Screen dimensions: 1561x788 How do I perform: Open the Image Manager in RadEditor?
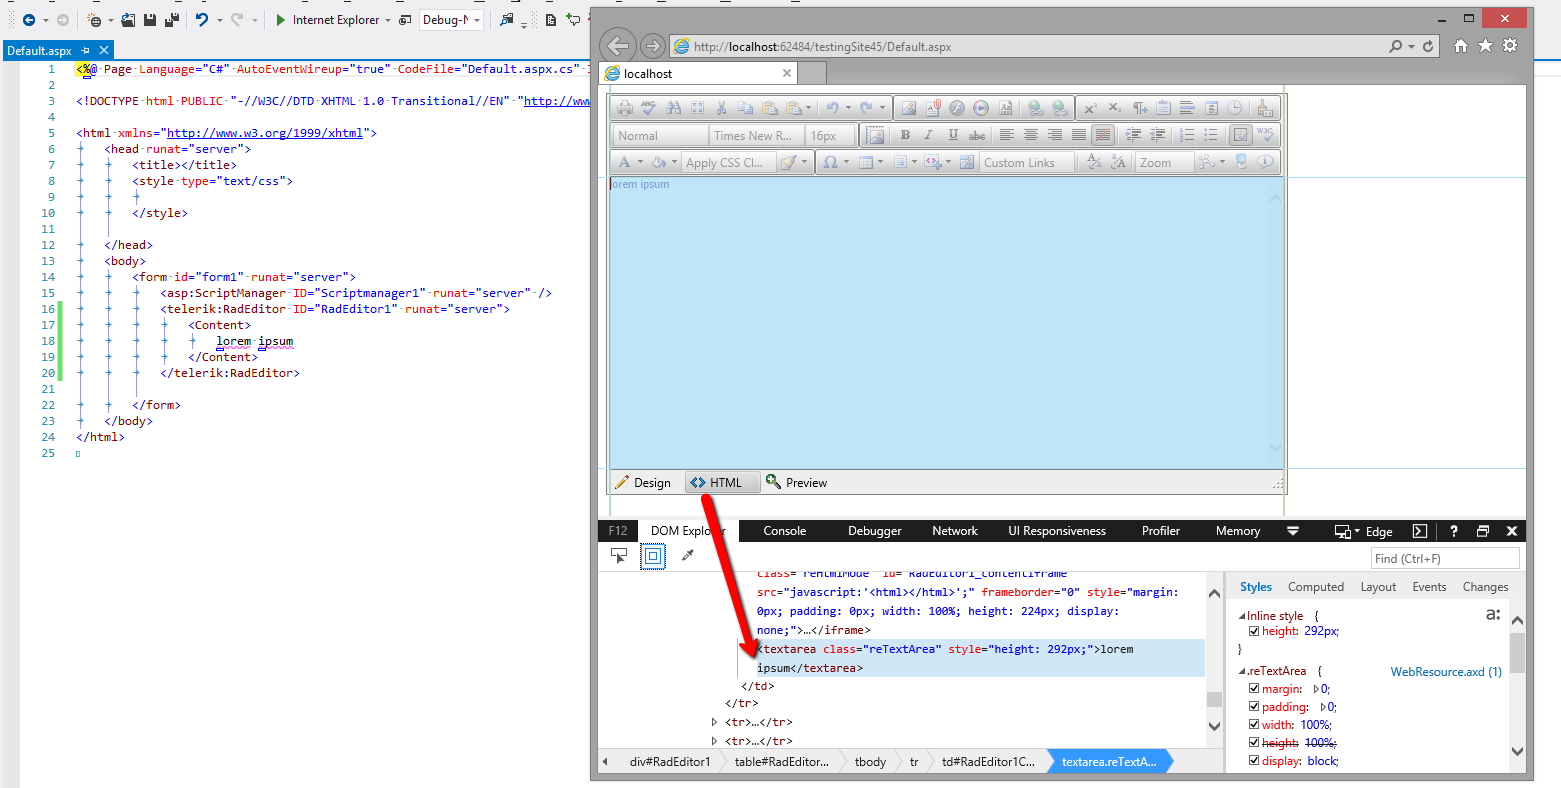pos(909,108)
